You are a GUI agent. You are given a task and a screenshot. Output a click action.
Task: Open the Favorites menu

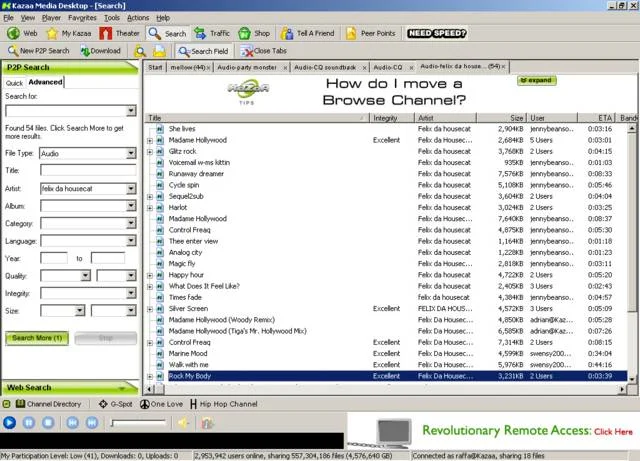click(82, 18)
